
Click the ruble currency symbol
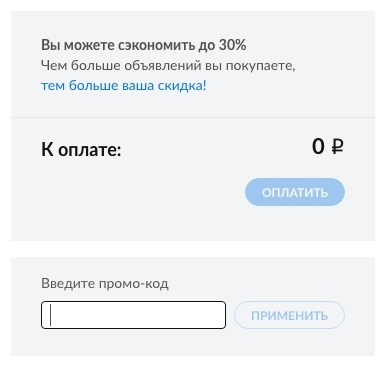337,147
